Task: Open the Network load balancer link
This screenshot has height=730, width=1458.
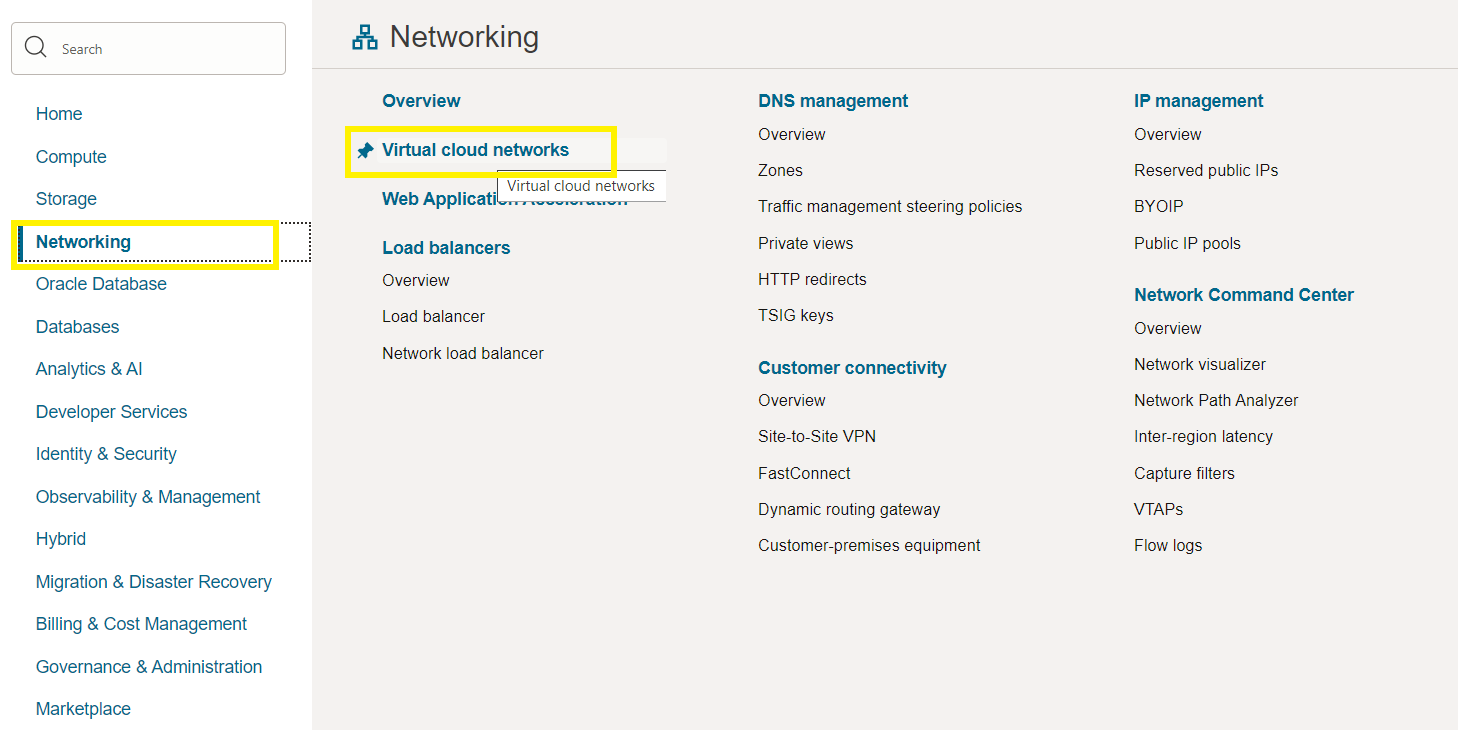Action: coord(463,353)
